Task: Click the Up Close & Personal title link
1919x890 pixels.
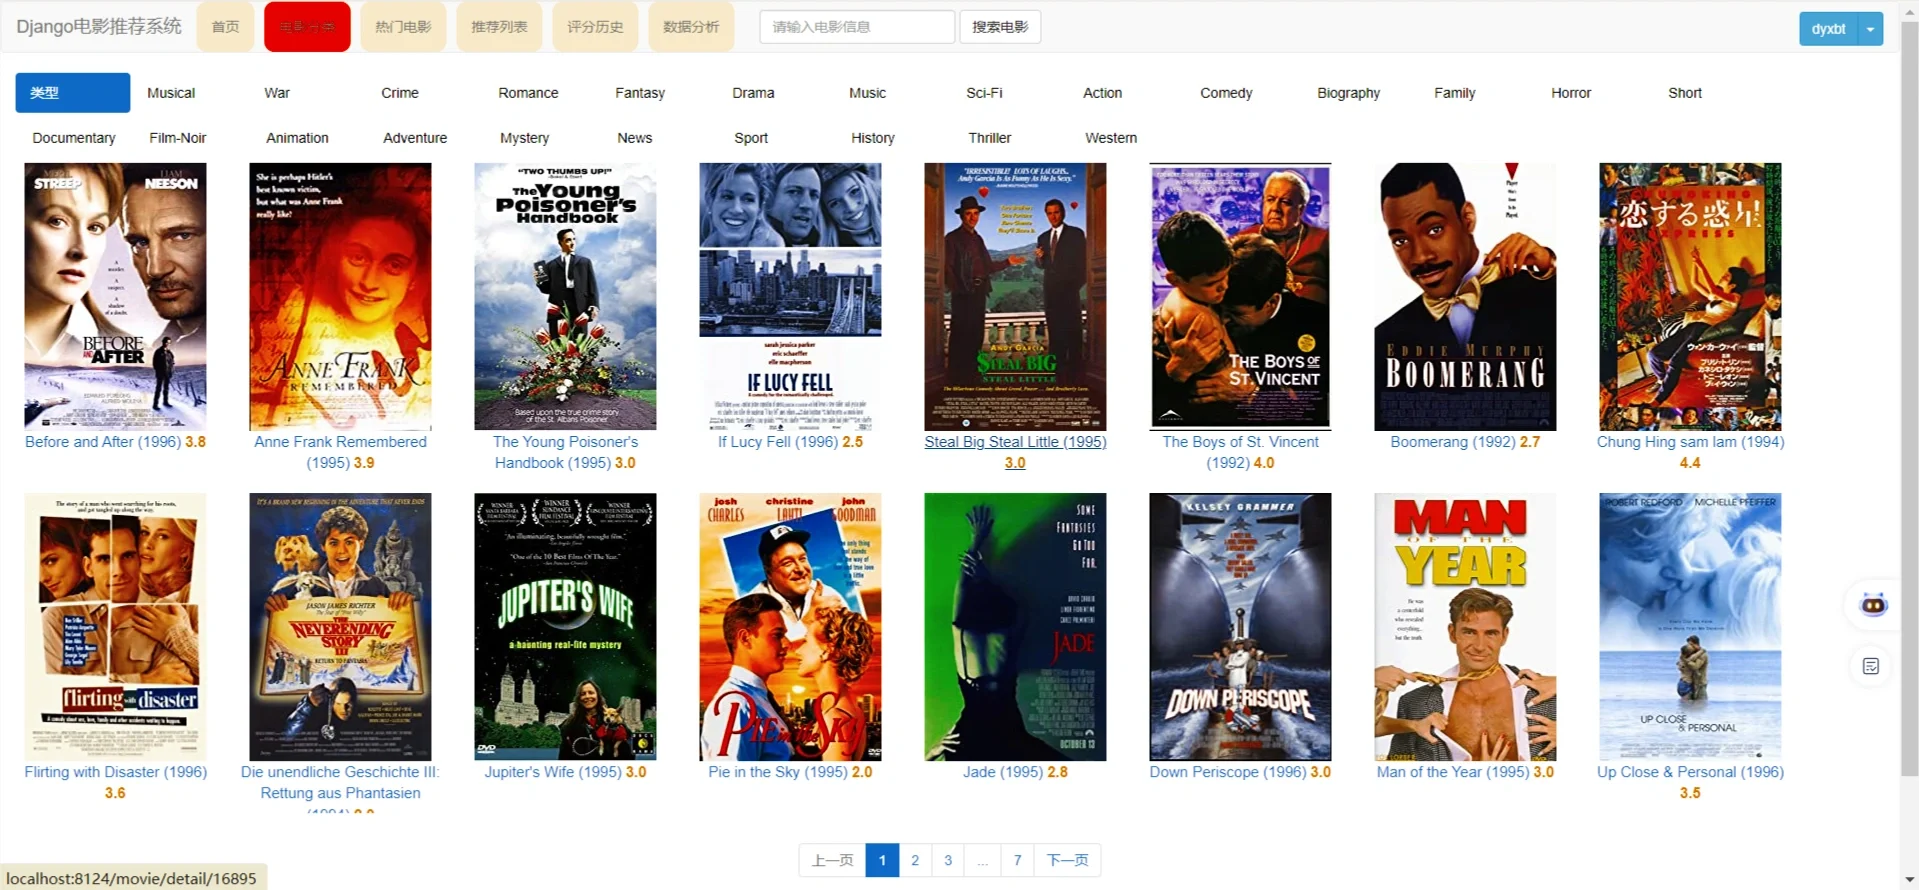Action: (1690, 782)
